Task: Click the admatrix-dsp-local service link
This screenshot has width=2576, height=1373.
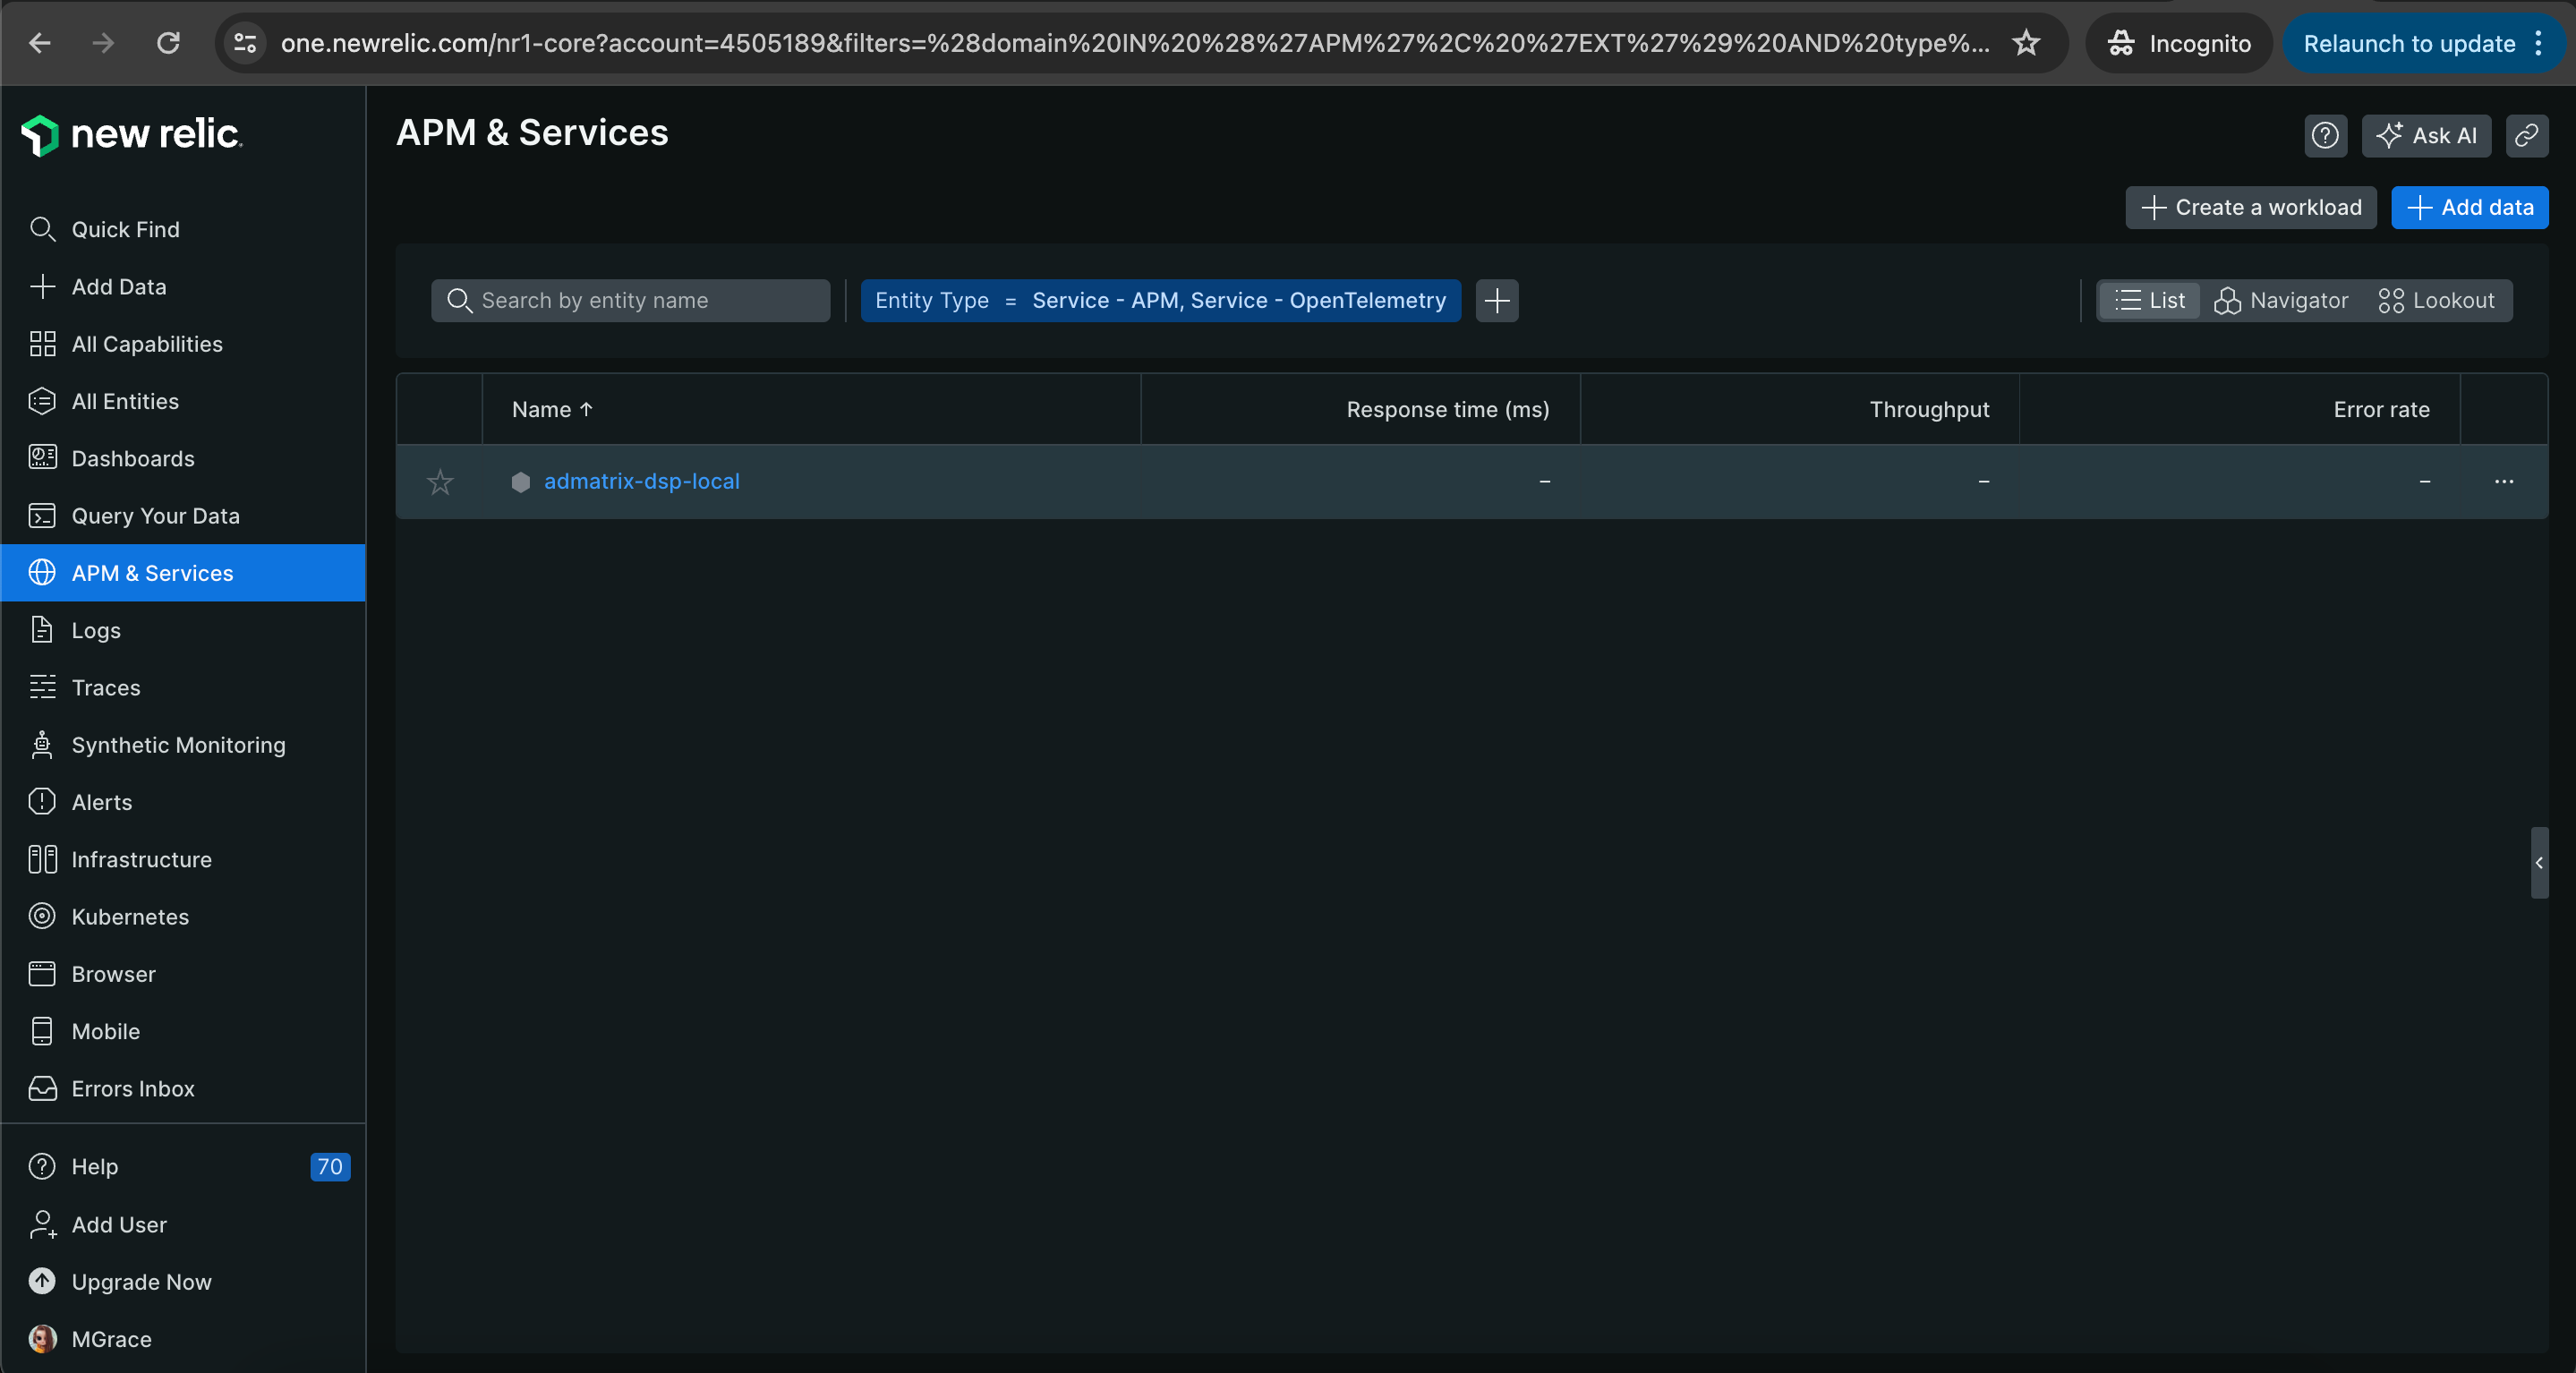Action: (643, 481)
